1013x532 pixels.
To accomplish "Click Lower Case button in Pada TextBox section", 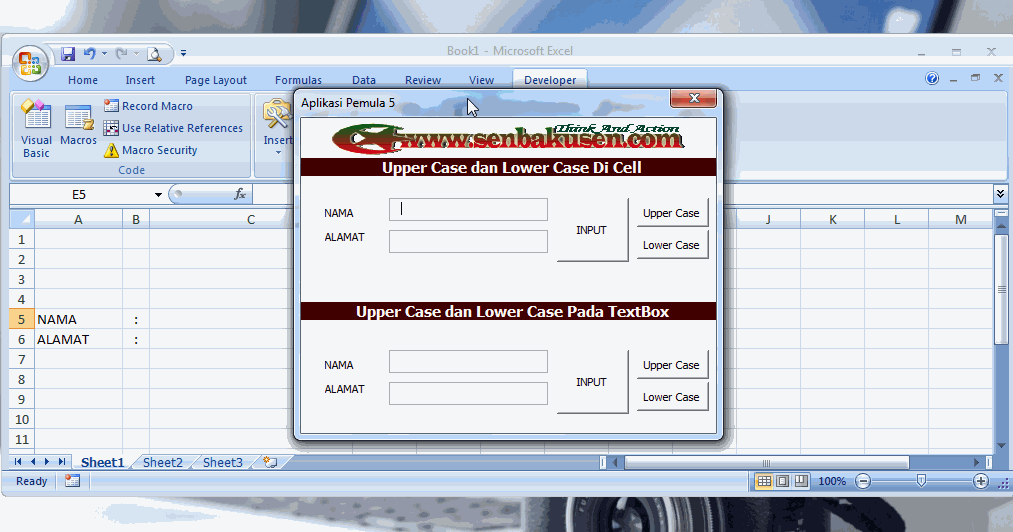I will point(672,397).
